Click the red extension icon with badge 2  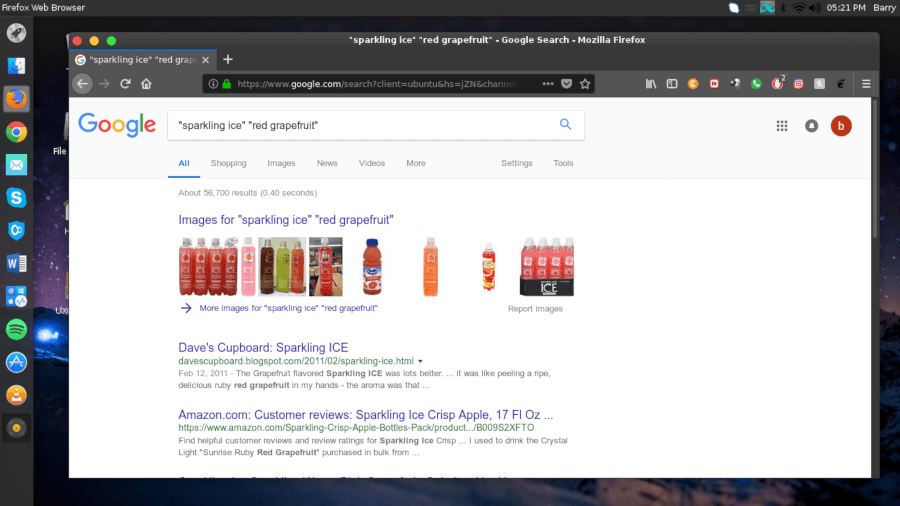point(778,83)
